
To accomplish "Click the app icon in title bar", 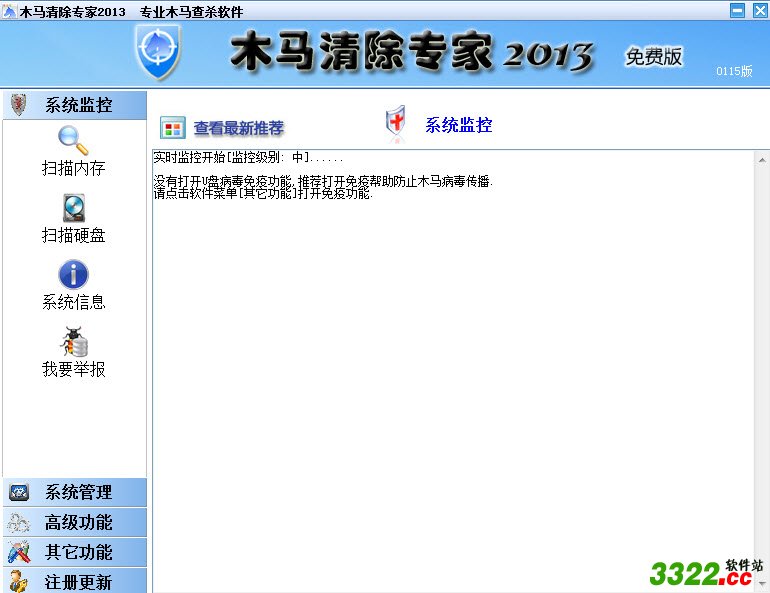I will tap(9, 11).
